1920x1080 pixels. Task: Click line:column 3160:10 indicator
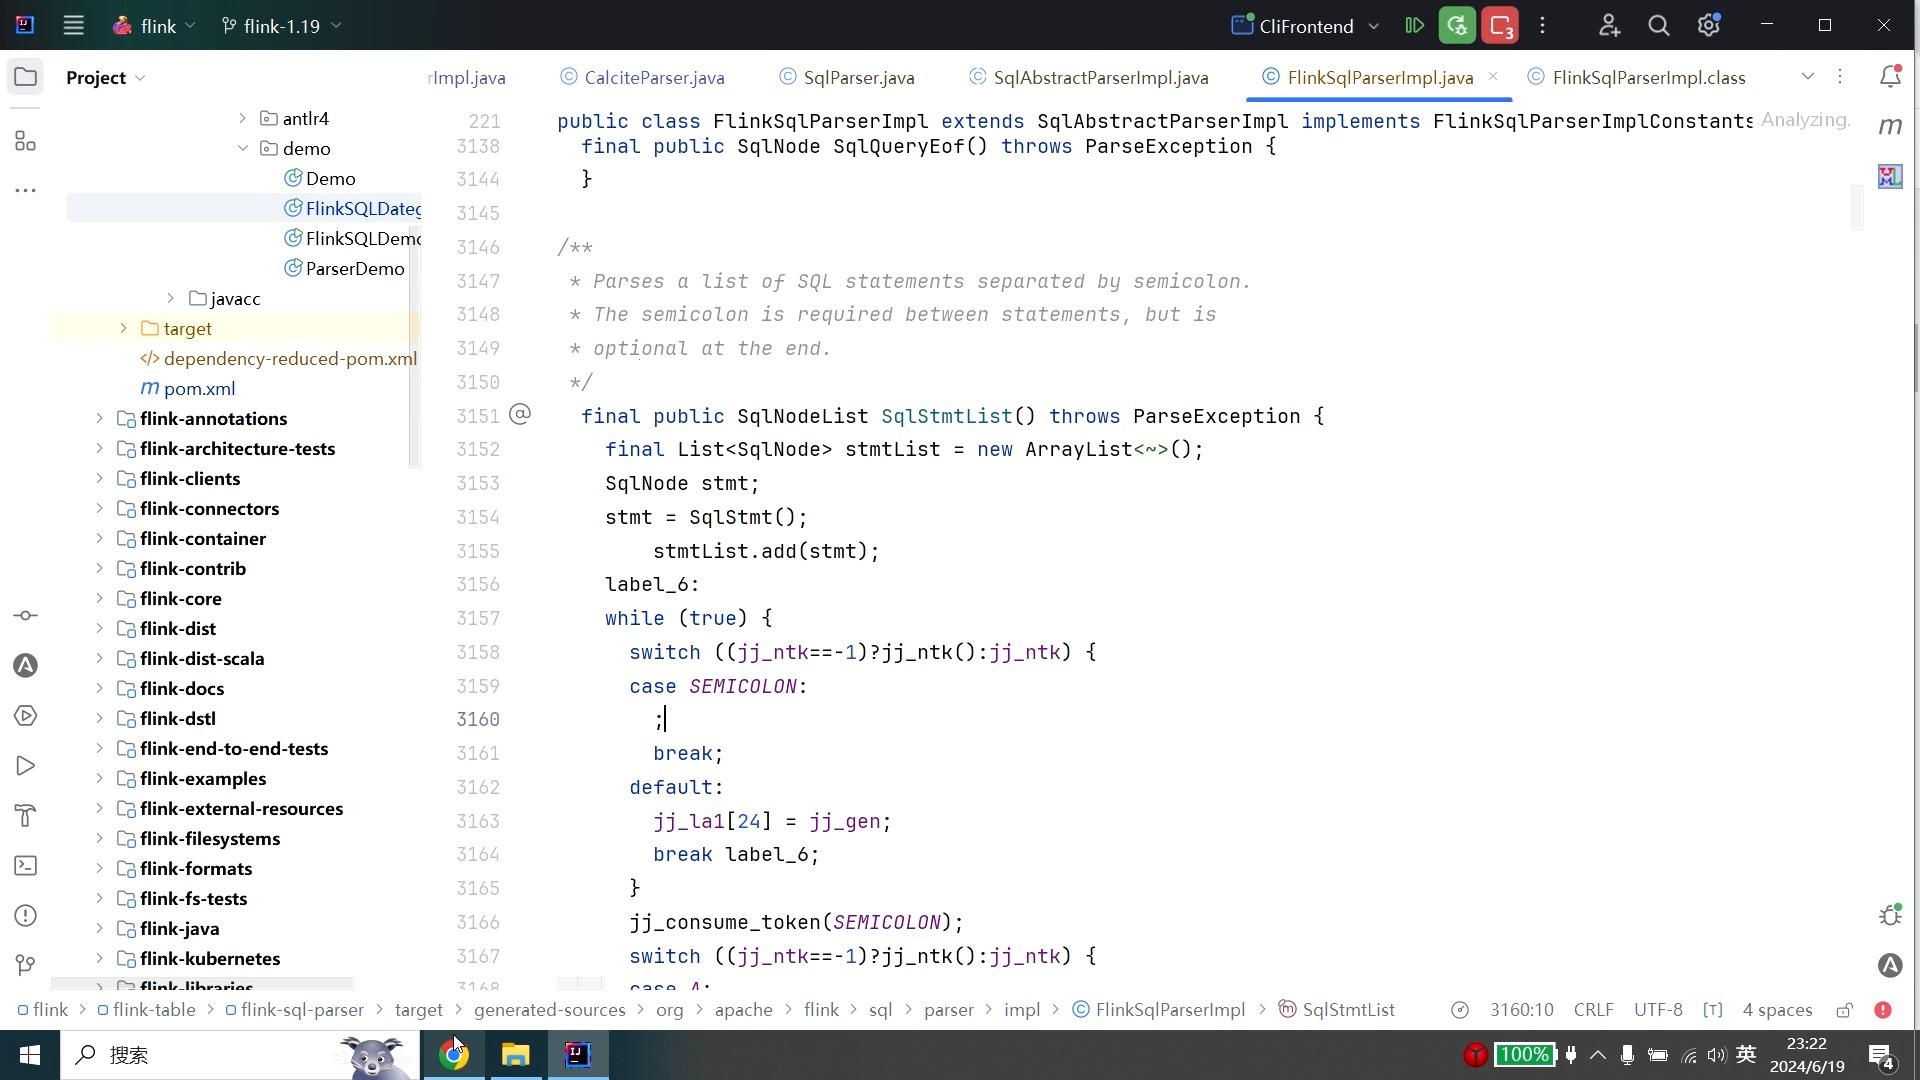tap(1522, 1010)
